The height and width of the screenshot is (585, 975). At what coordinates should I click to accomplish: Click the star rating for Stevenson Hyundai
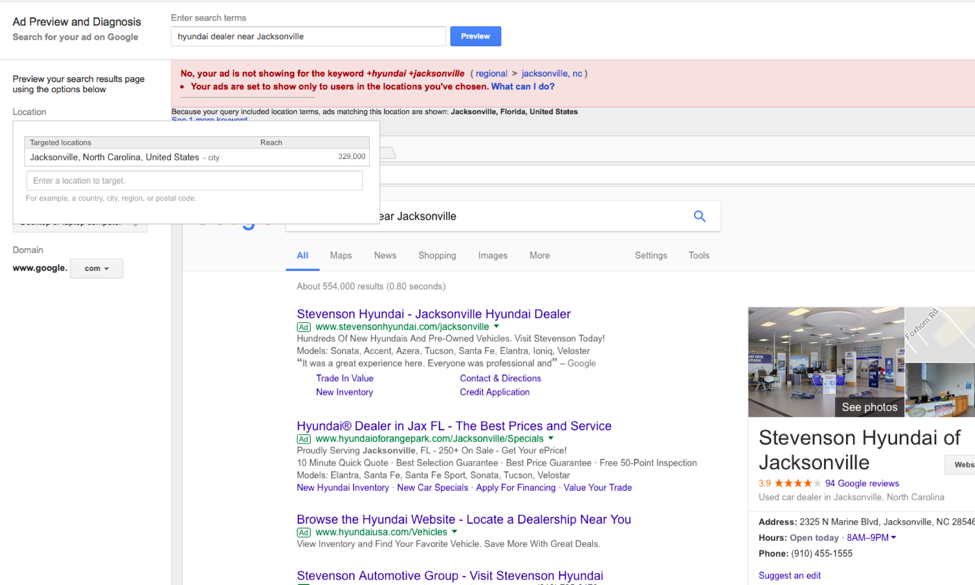(798, 483)
